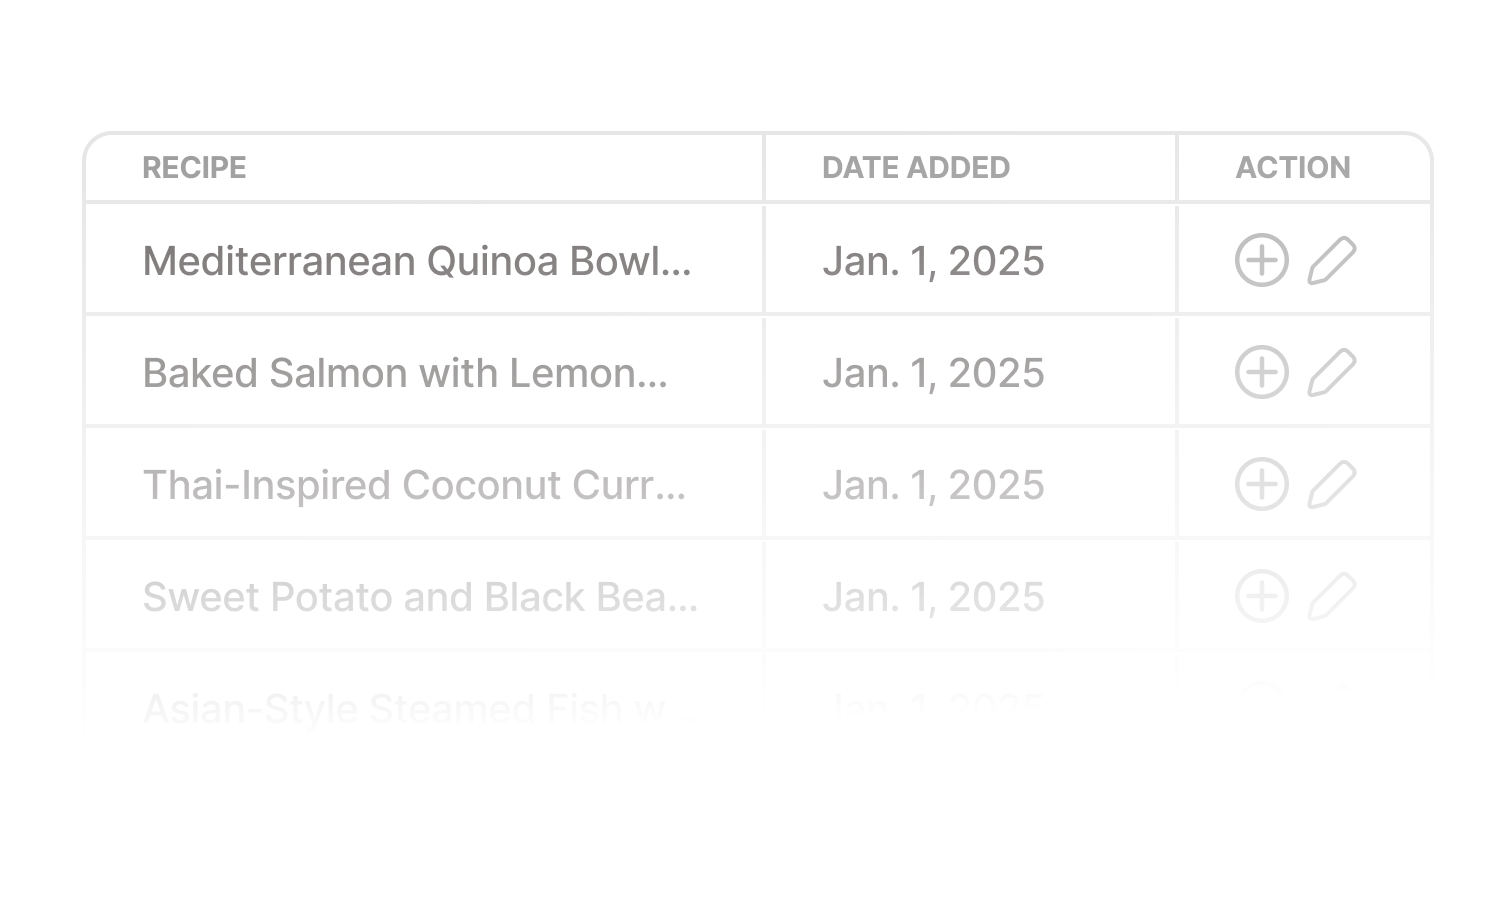Click the add icon for Mediterranean Quinoa Bowl
Image resolution: width=1488 pixels, height=920 pixels.
[x=1261, y=259]
